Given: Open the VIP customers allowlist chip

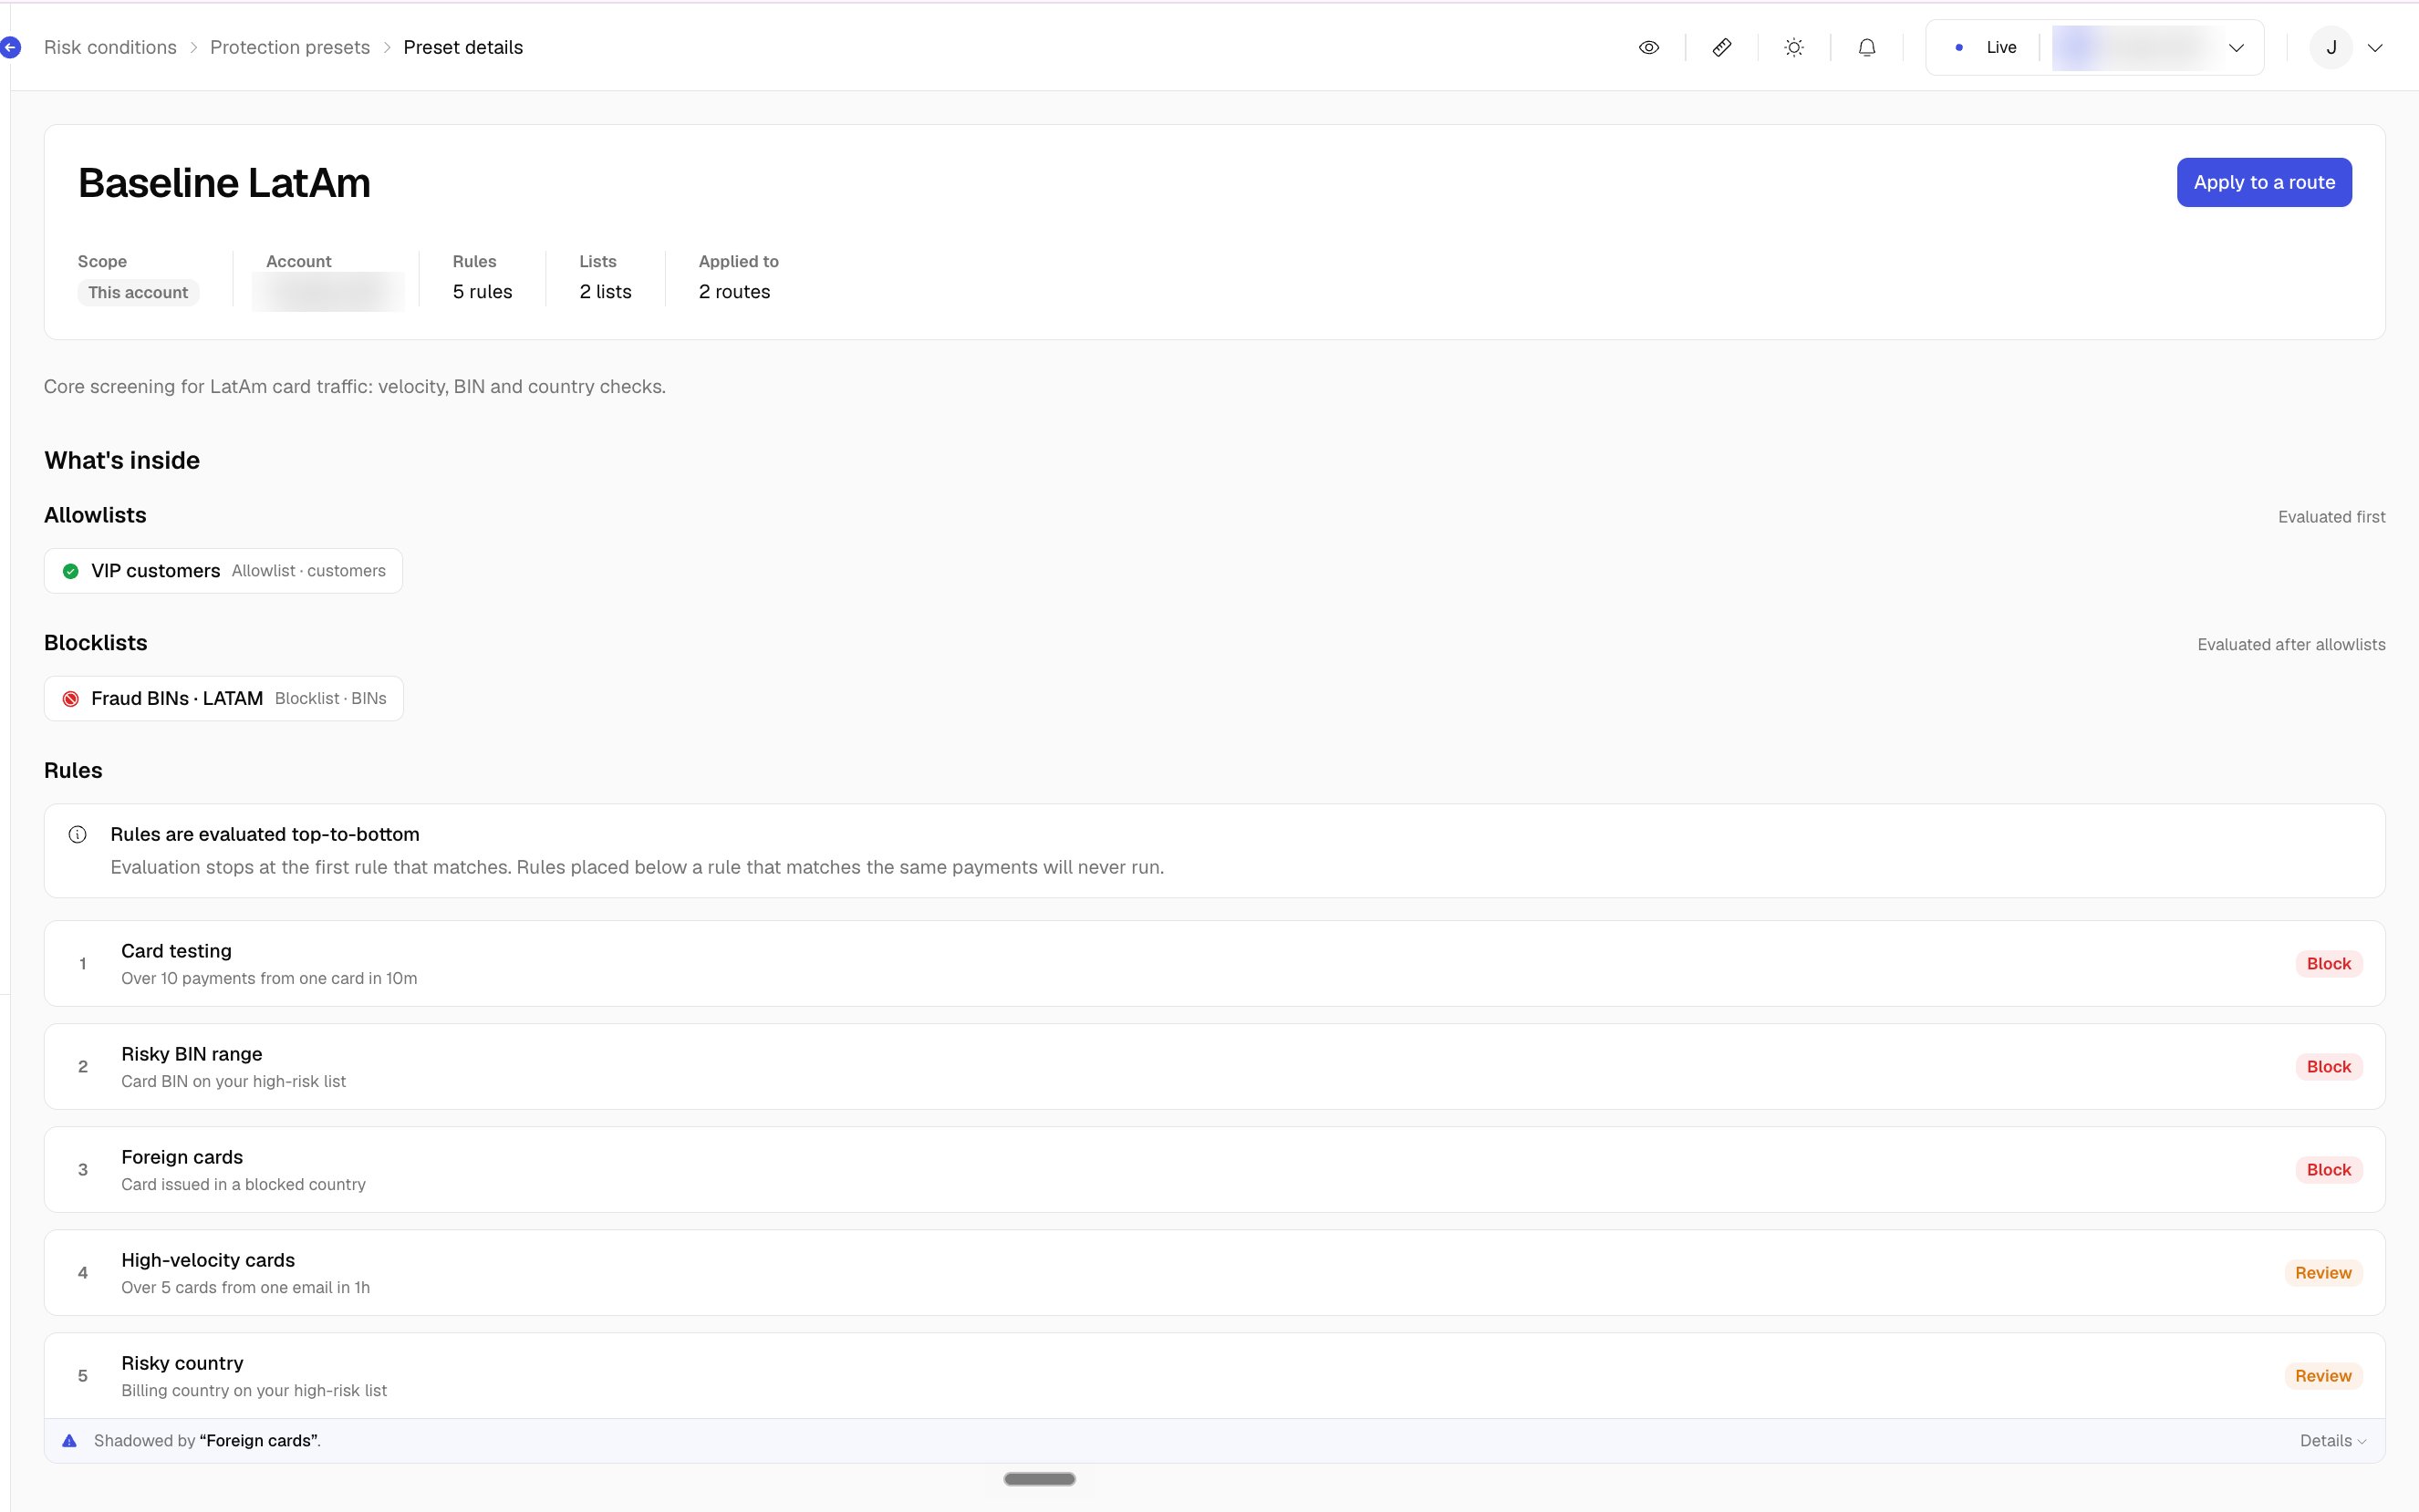Looking at the screenshot, I should pyautogui.click(x=223, y=570).
